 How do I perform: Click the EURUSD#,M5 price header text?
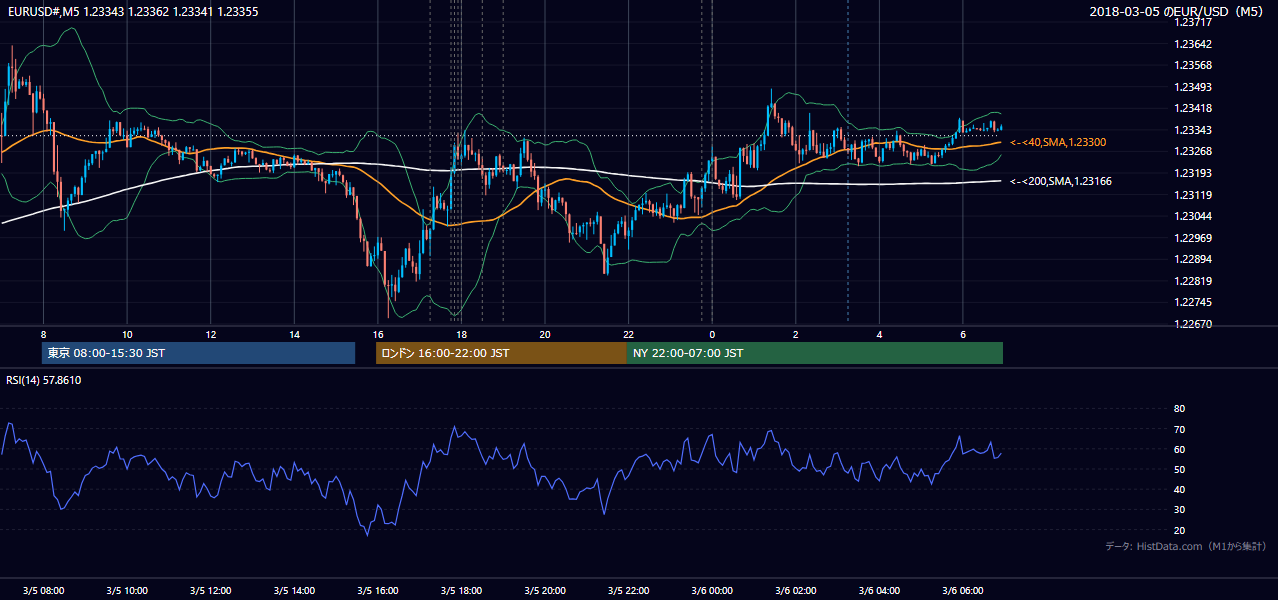(132, 11)
